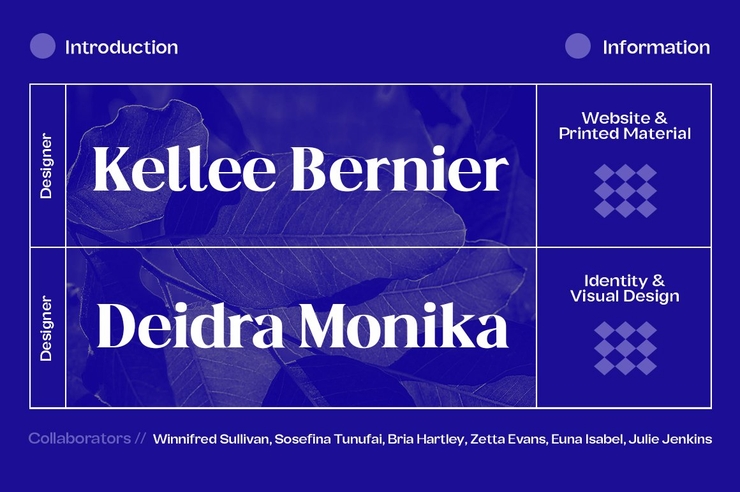Click the Collaborators // label
This screenshot has width=740, height=492.
(87, 438)
